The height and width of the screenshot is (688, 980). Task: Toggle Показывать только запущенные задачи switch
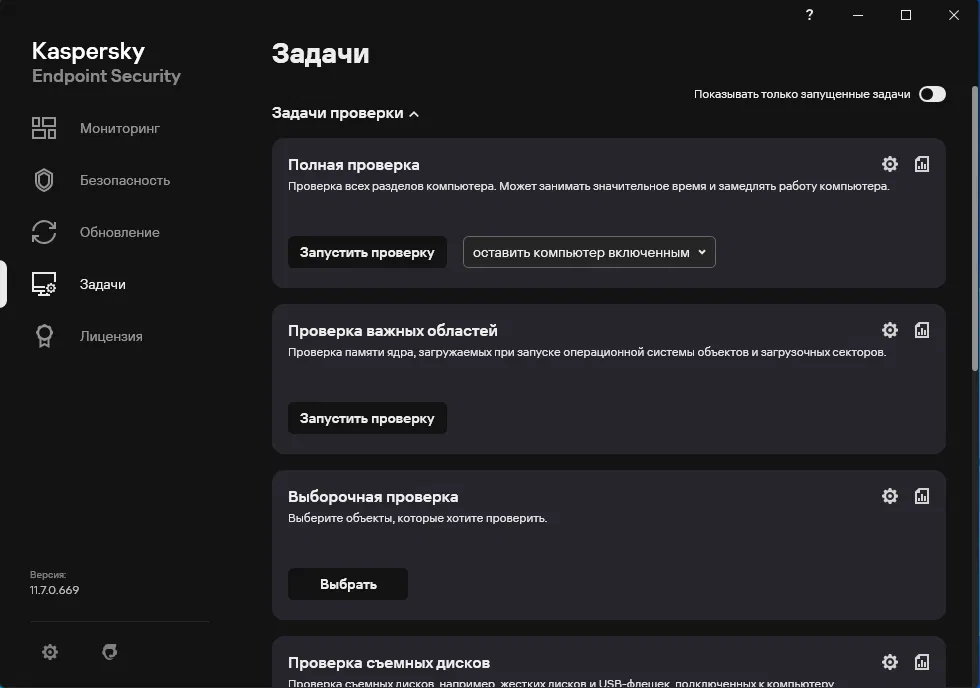(x=932, y=94)
